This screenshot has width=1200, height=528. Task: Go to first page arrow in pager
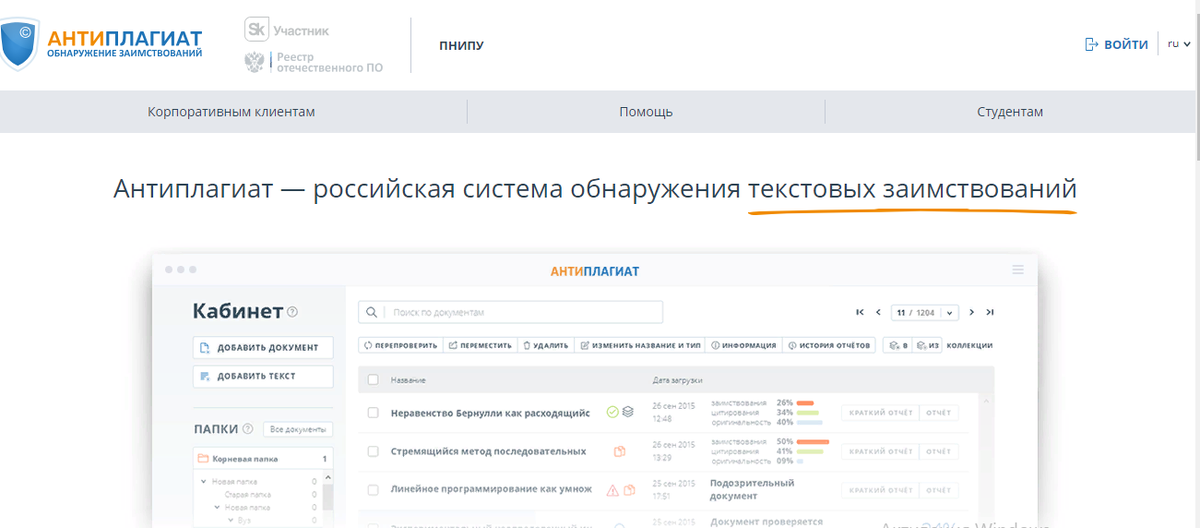[x=859, y=313]
